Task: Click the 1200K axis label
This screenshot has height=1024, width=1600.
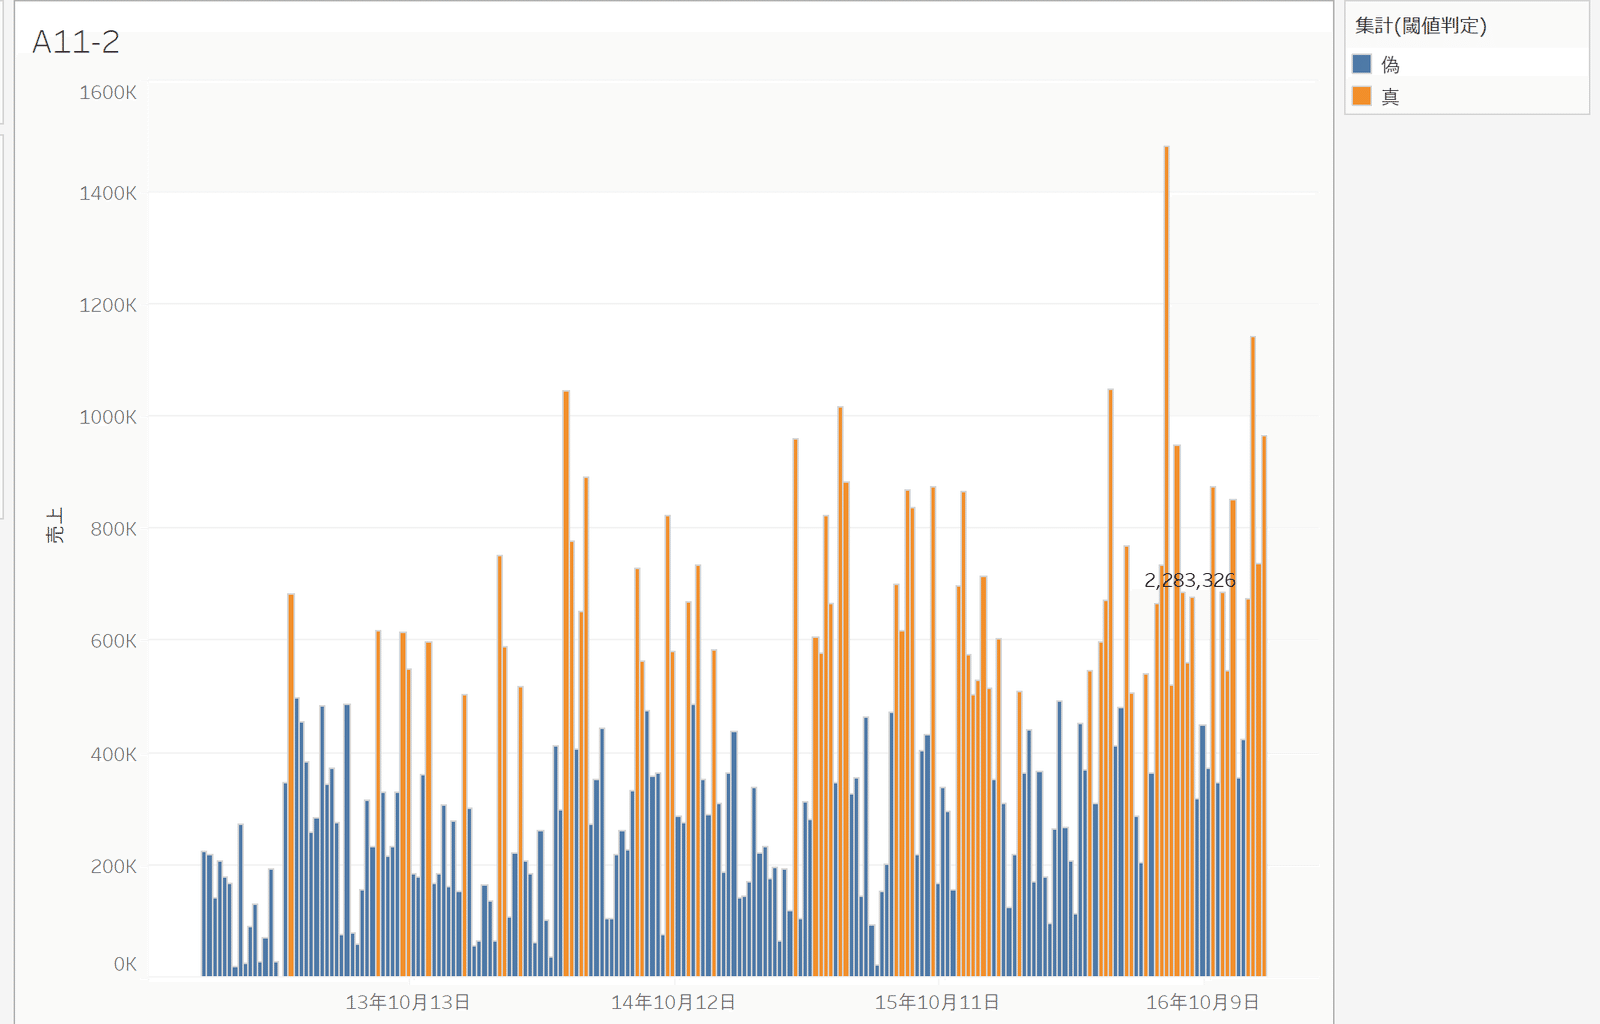Action: point(108,305)
